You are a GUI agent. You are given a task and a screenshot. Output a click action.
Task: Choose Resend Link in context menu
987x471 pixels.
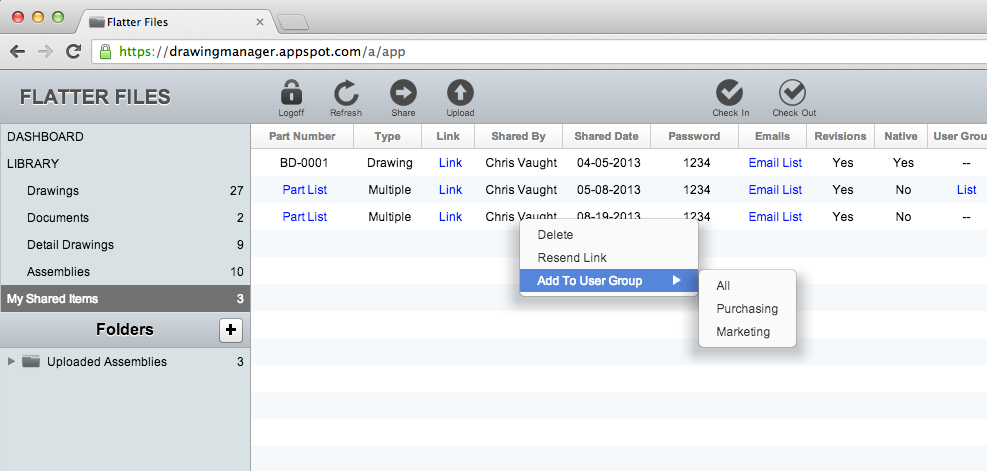tap(609, 258)
